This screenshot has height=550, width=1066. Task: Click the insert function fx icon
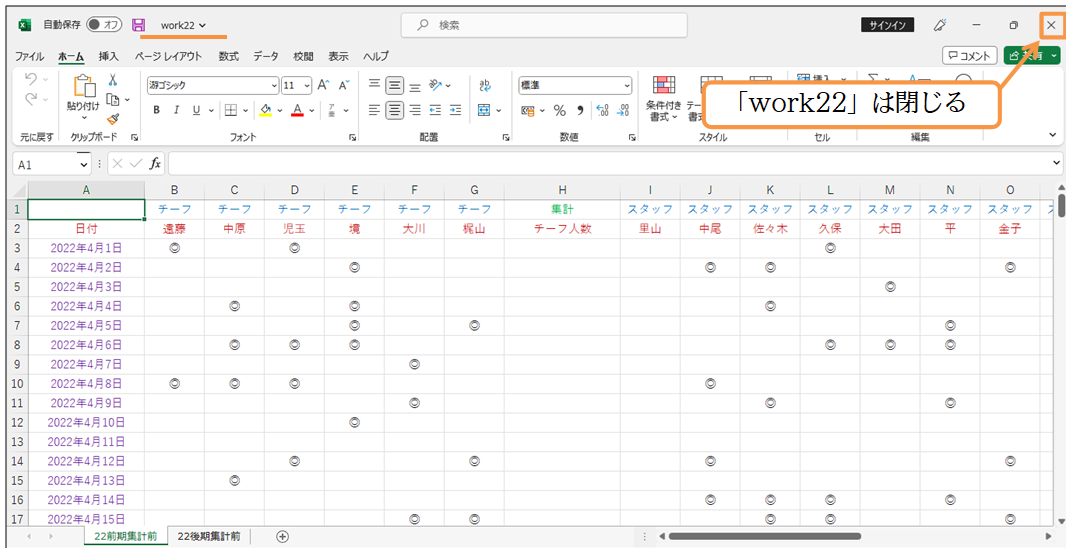click(x=155, y=163)
